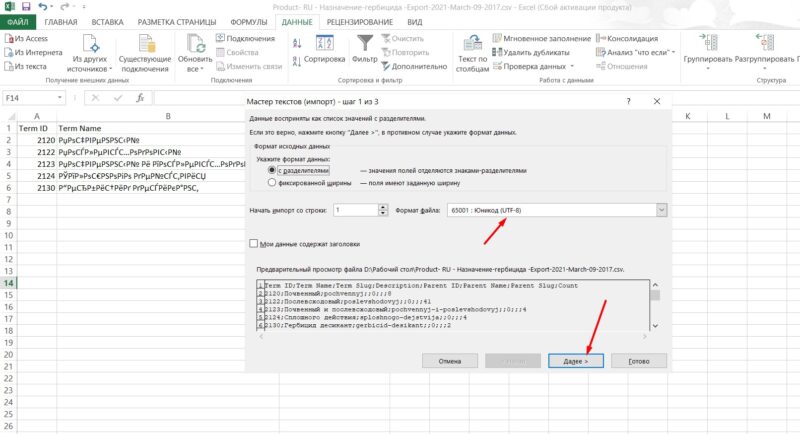Open the file format (Формат файла) dropdown

(661, 210)
